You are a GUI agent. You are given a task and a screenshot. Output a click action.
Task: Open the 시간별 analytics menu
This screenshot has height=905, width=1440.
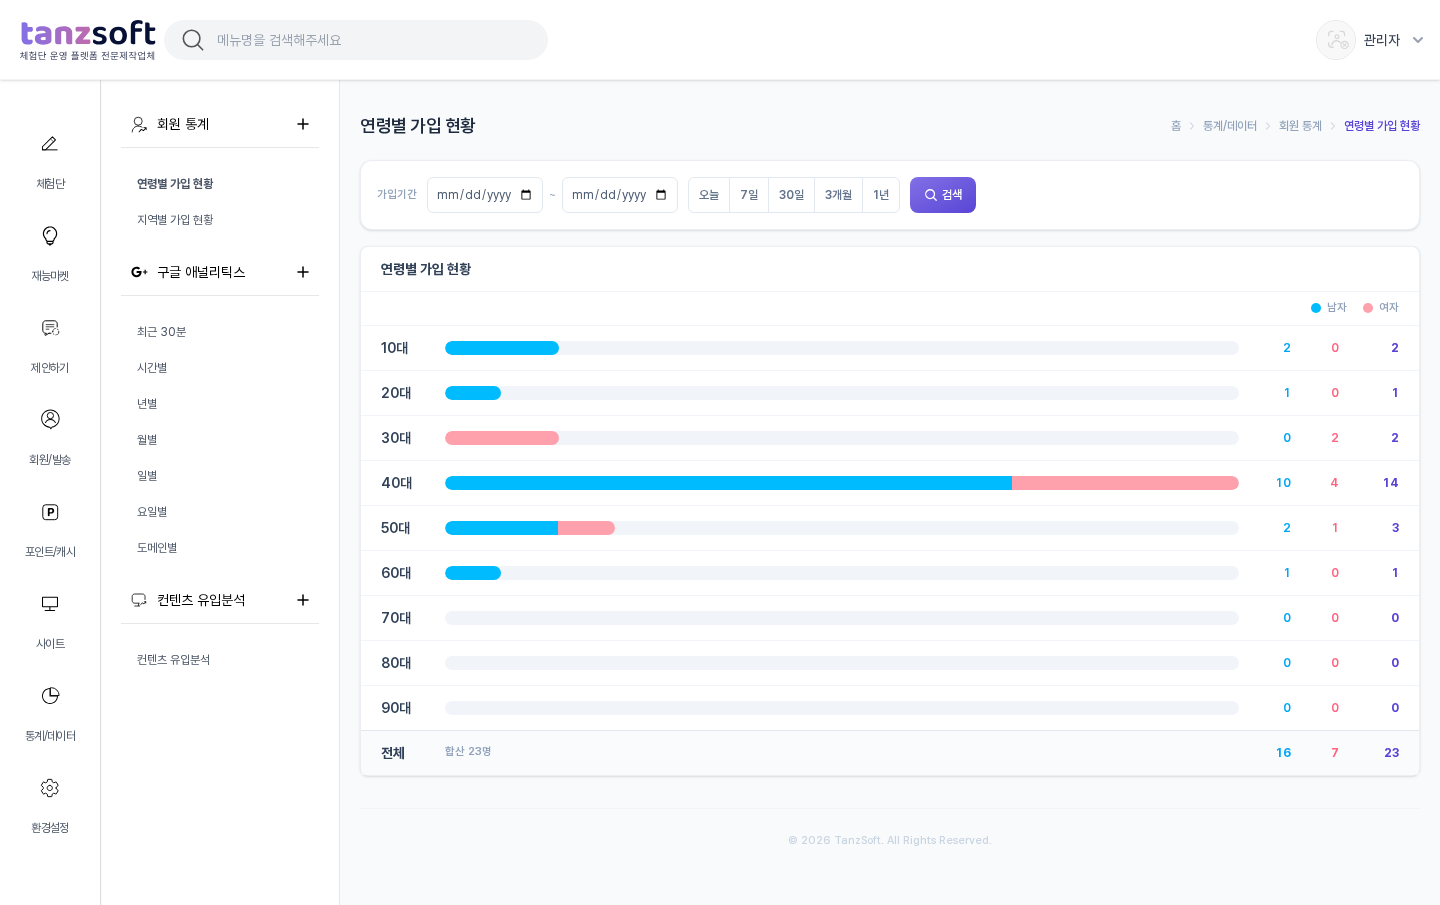point(152,368)
